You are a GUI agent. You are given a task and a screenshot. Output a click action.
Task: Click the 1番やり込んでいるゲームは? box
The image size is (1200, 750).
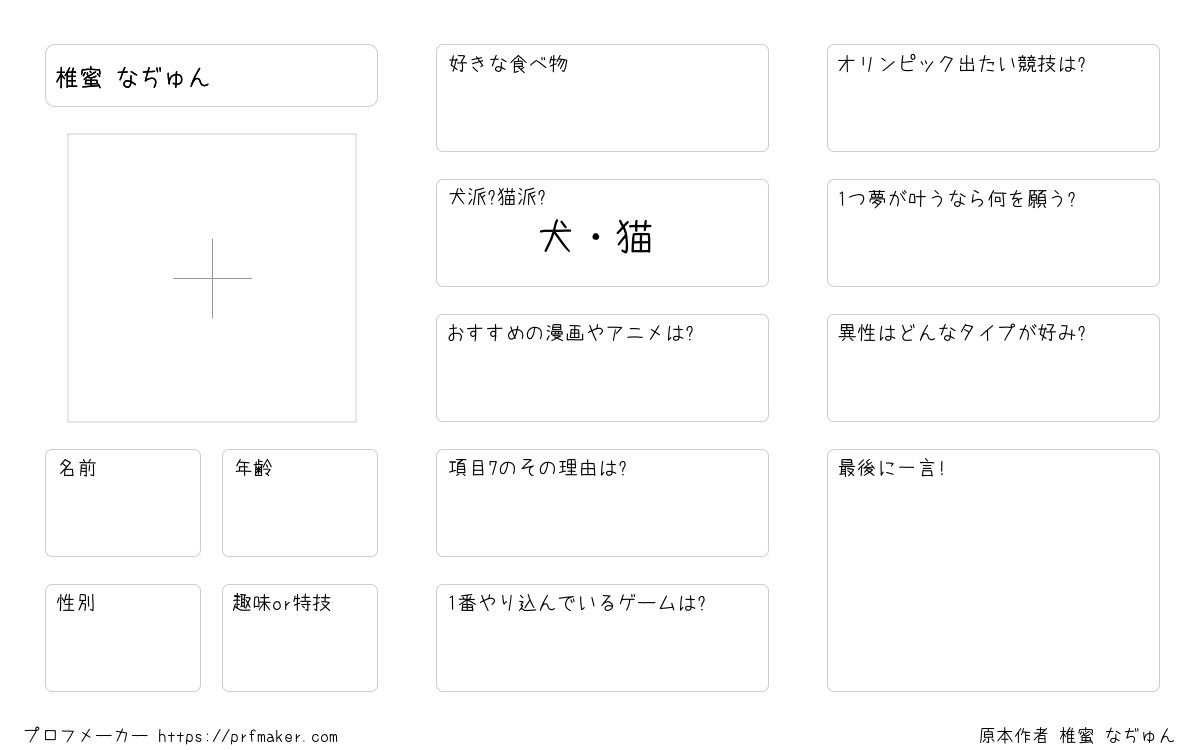tap(602, 638)
